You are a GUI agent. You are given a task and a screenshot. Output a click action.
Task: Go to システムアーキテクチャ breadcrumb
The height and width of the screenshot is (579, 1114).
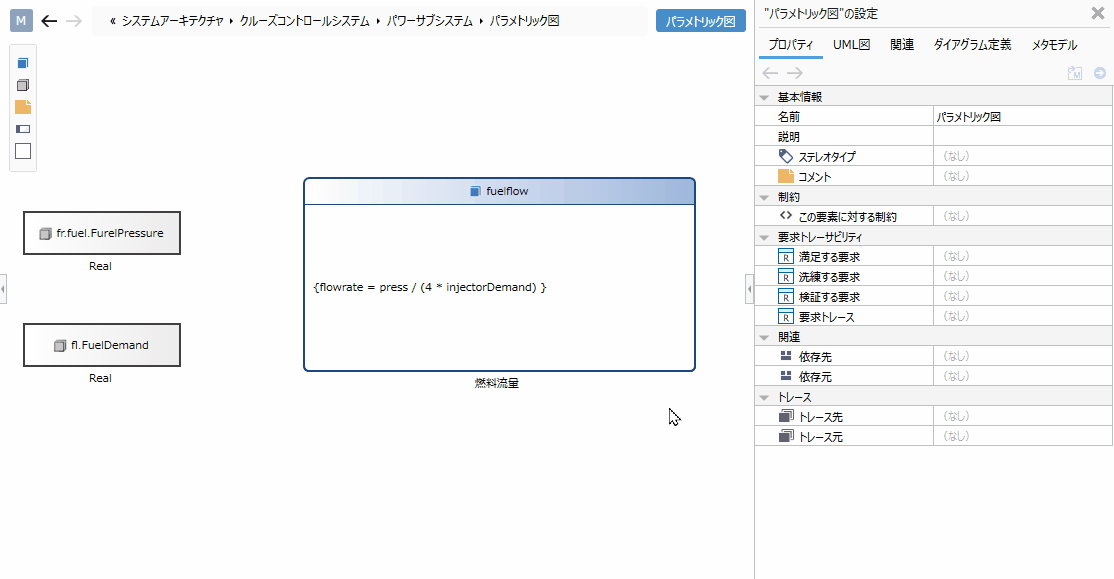[173, 21]
